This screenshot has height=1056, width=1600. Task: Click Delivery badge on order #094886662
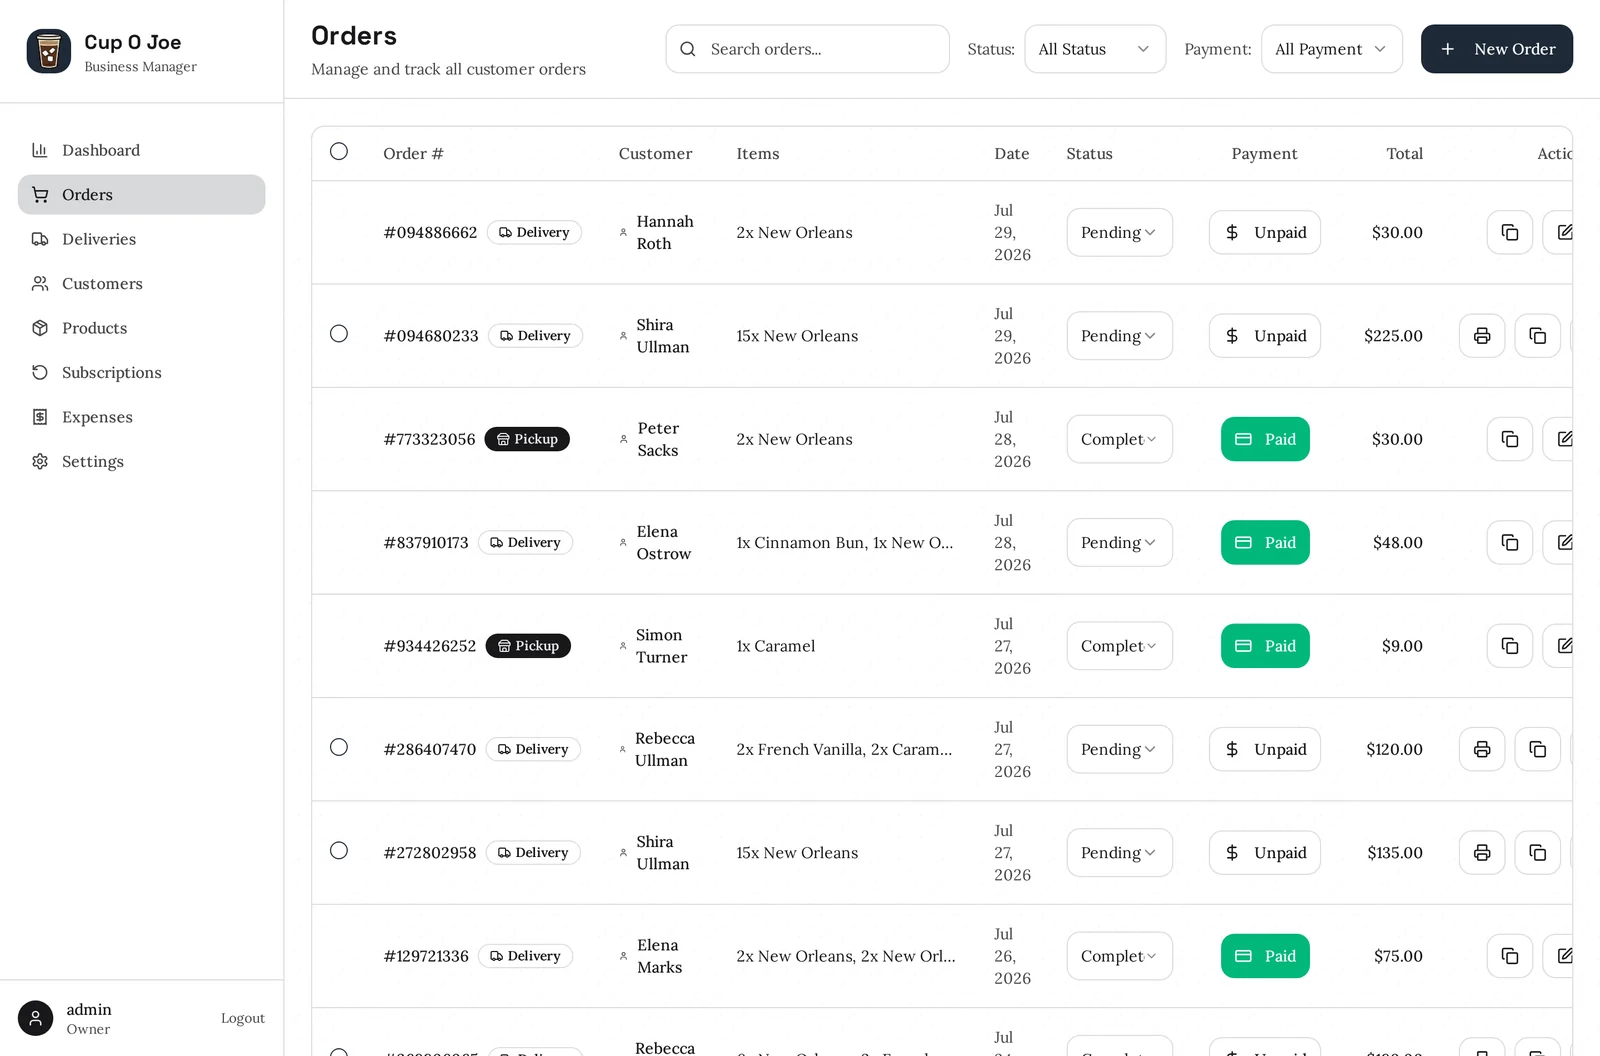[x=534, y=232]
